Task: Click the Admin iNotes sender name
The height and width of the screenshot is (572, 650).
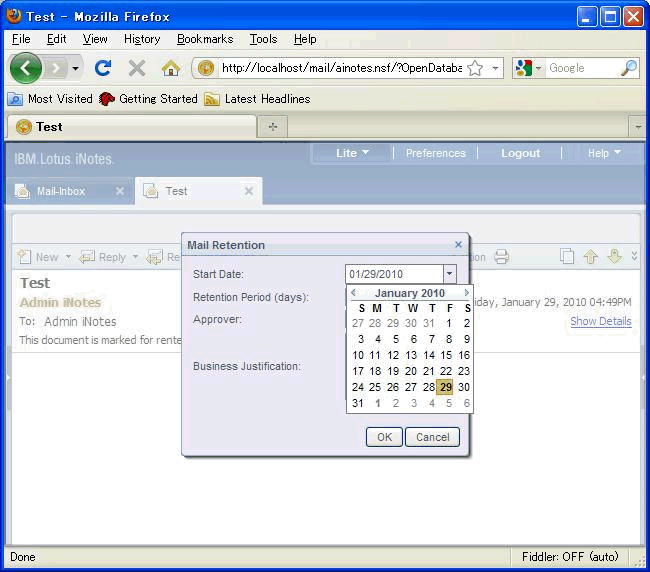Action: [61, 303]
